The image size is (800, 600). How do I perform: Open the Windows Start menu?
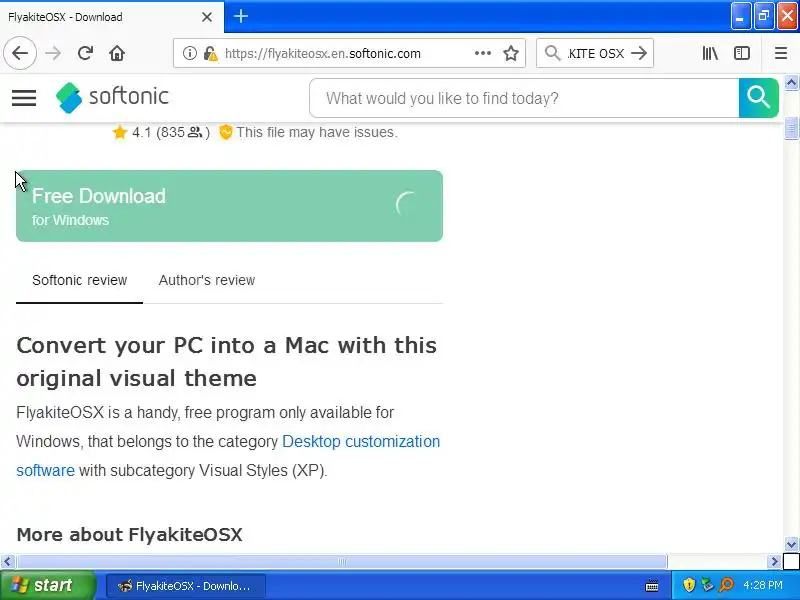click(x=48, y=585)
